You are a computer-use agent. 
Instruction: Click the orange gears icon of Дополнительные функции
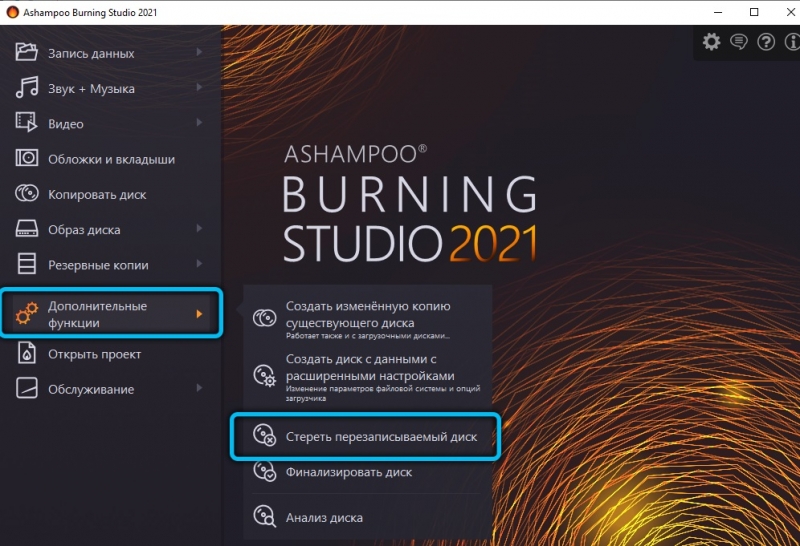[27, 313]
